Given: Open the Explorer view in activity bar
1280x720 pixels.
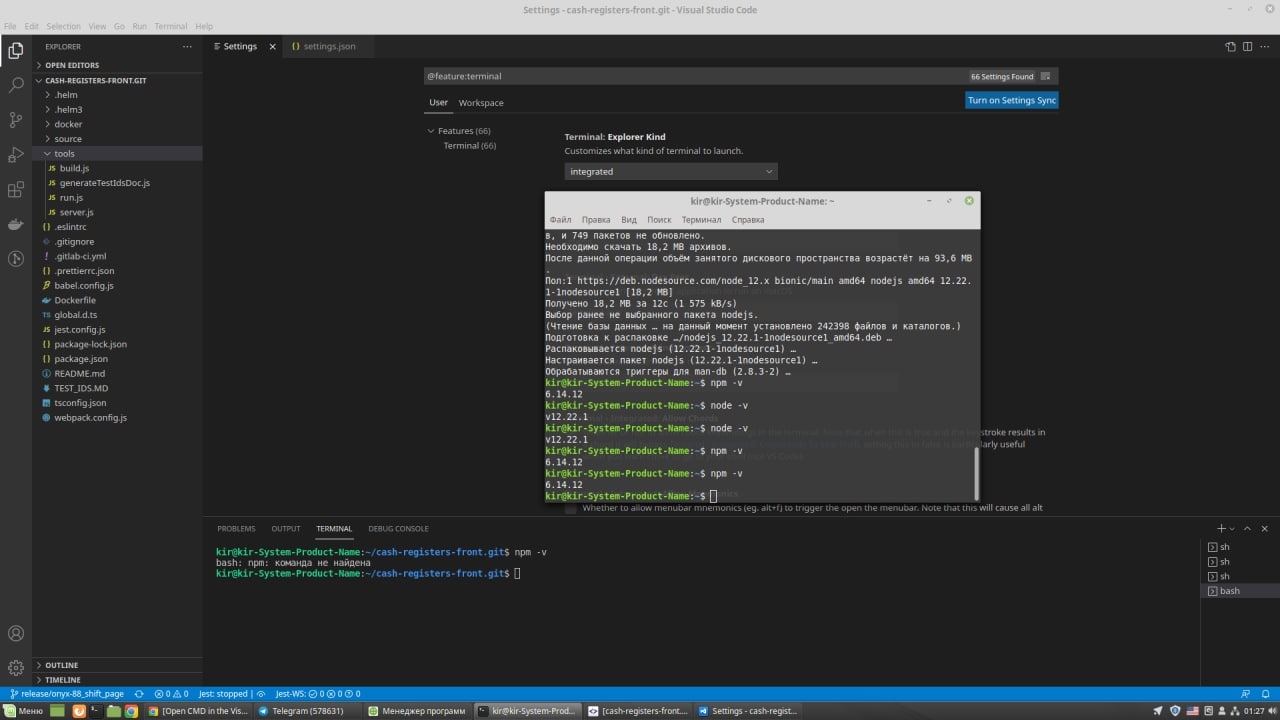Looking at the screenshot, I should [16, 50].
